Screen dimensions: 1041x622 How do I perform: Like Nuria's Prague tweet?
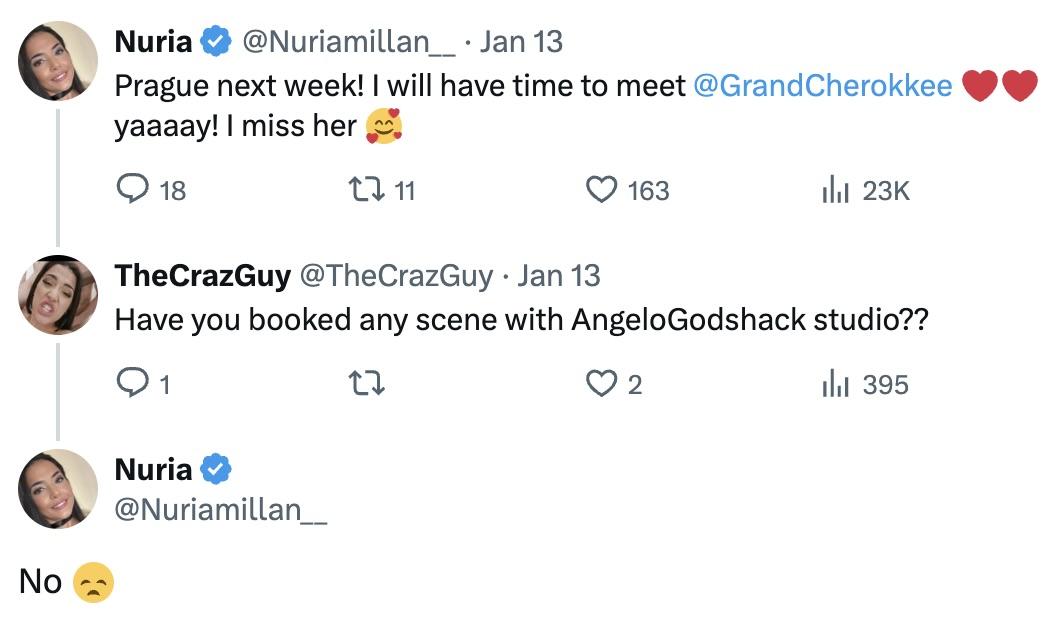click(601, 190)
